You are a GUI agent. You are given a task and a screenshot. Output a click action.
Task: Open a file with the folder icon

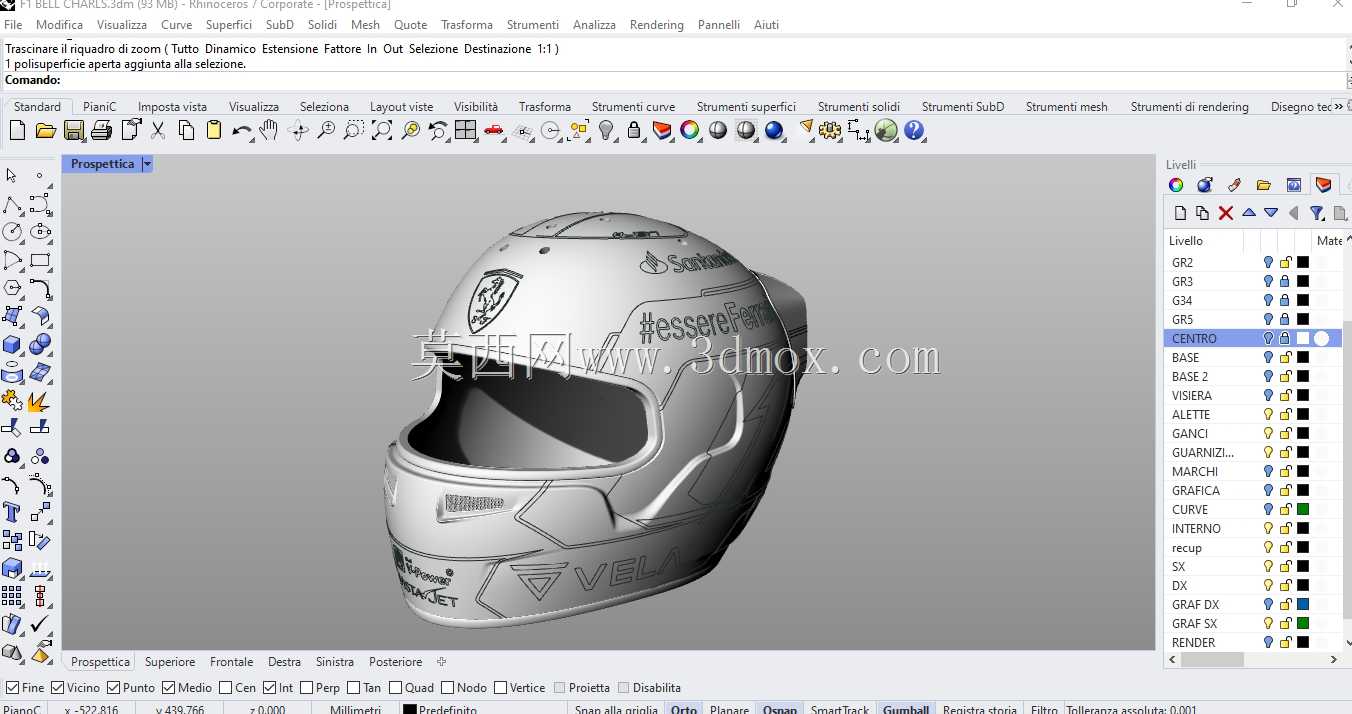(x=45, y=130)
